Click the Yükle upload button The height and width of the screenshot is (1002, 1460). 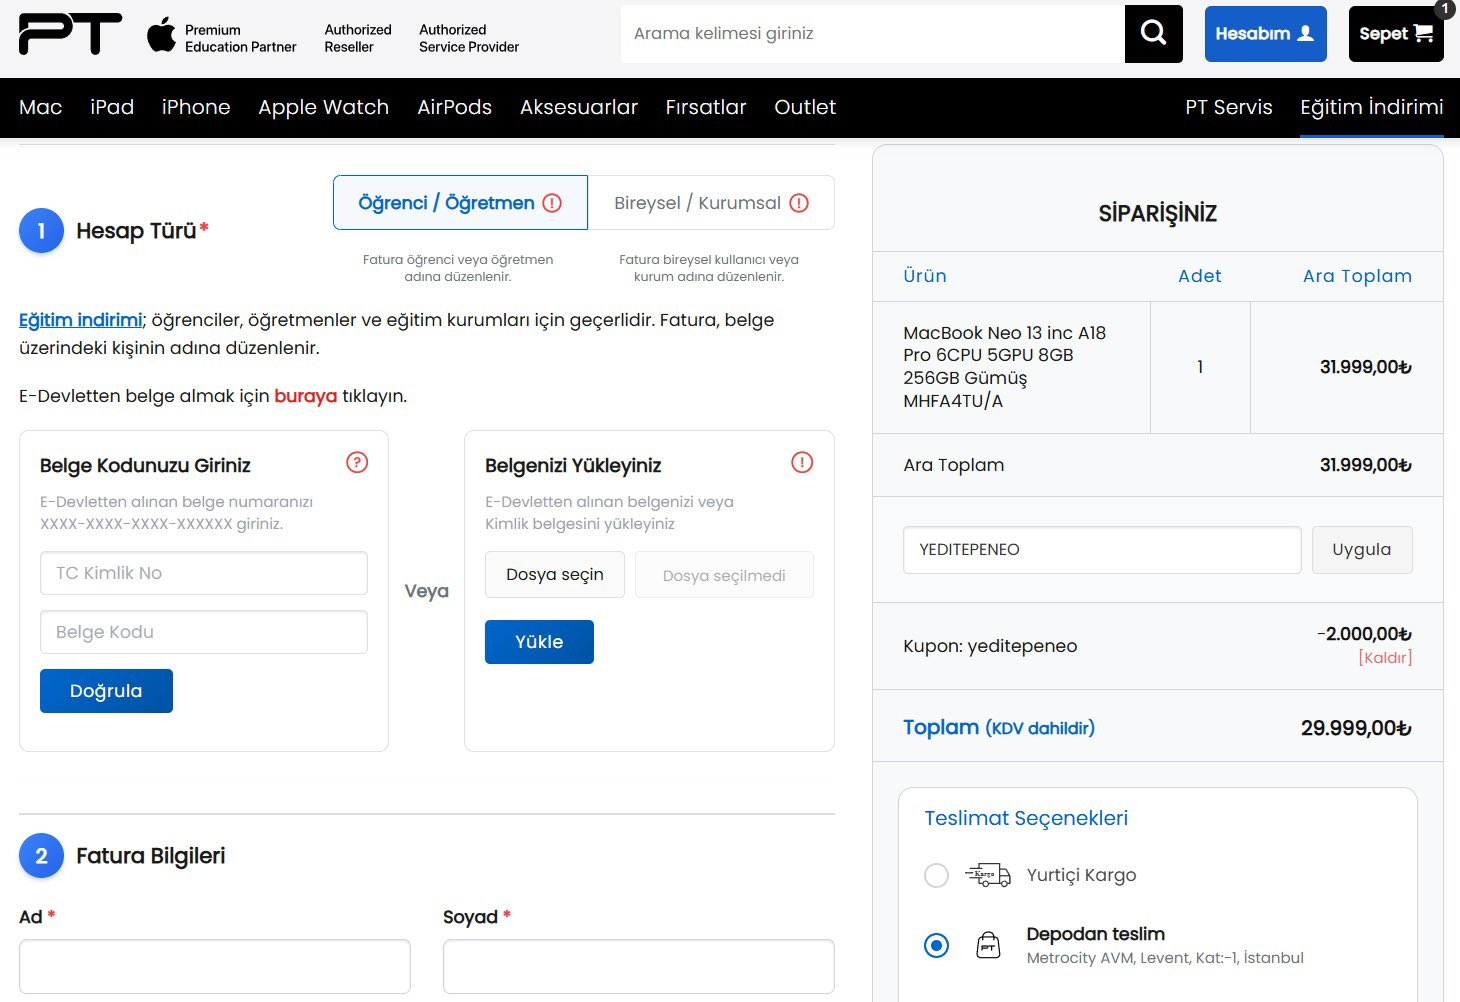(x=539, y=642)
